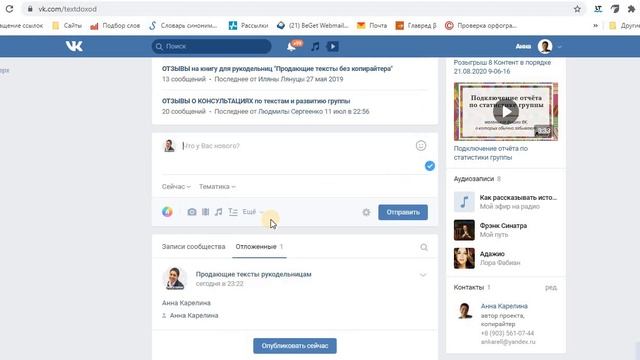The height and width of the screenshot is (360, 640).
Task: Click the VK logo
Action: 74,46
